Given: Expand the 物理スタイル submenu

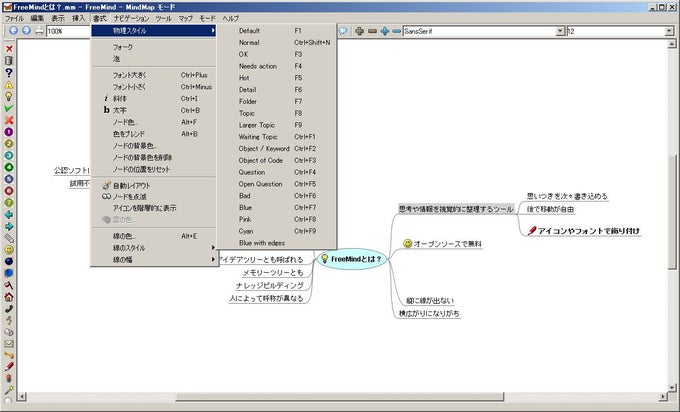Looking at the screenshot, I should point(154,31).
